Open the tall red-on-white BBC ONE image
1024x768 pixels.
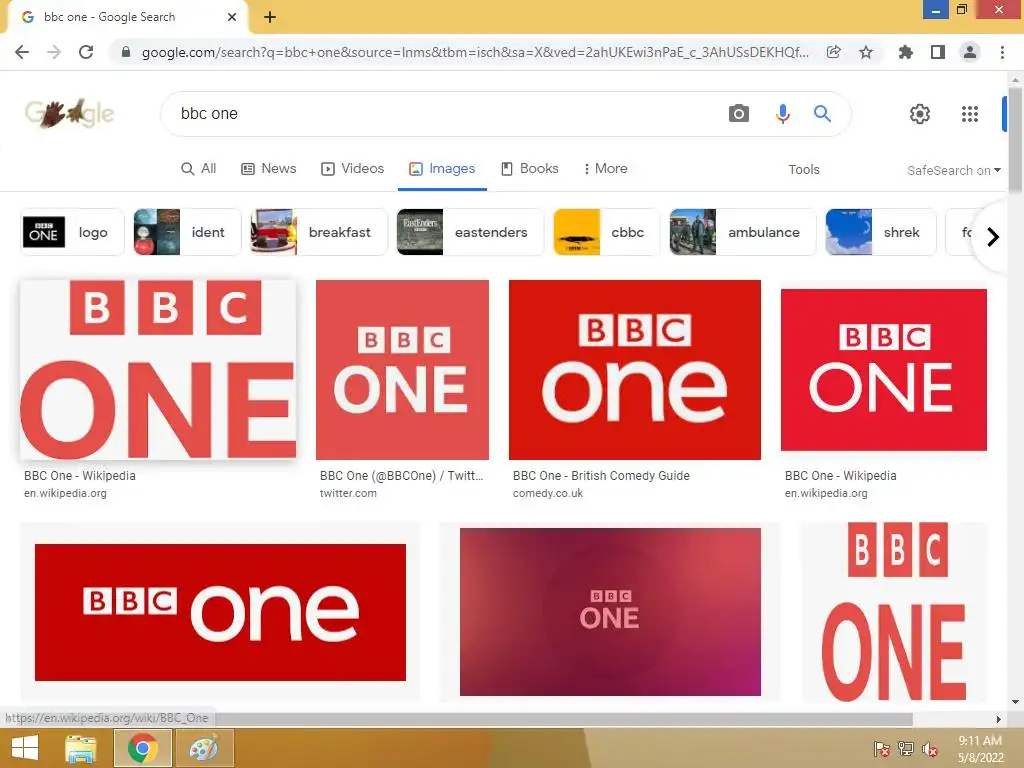[x=895, y=612]
